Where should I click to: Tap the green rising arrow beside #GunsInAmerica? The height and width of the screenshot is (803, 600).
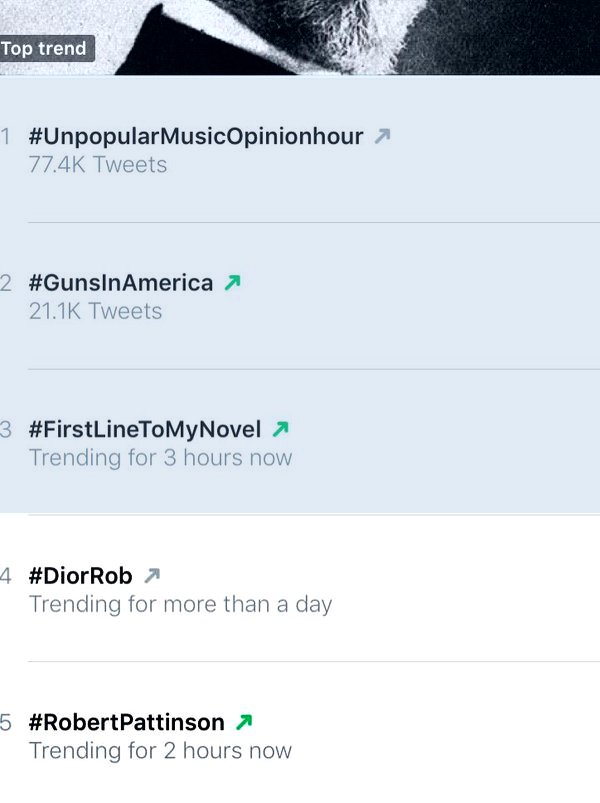(x=232, y=282)
